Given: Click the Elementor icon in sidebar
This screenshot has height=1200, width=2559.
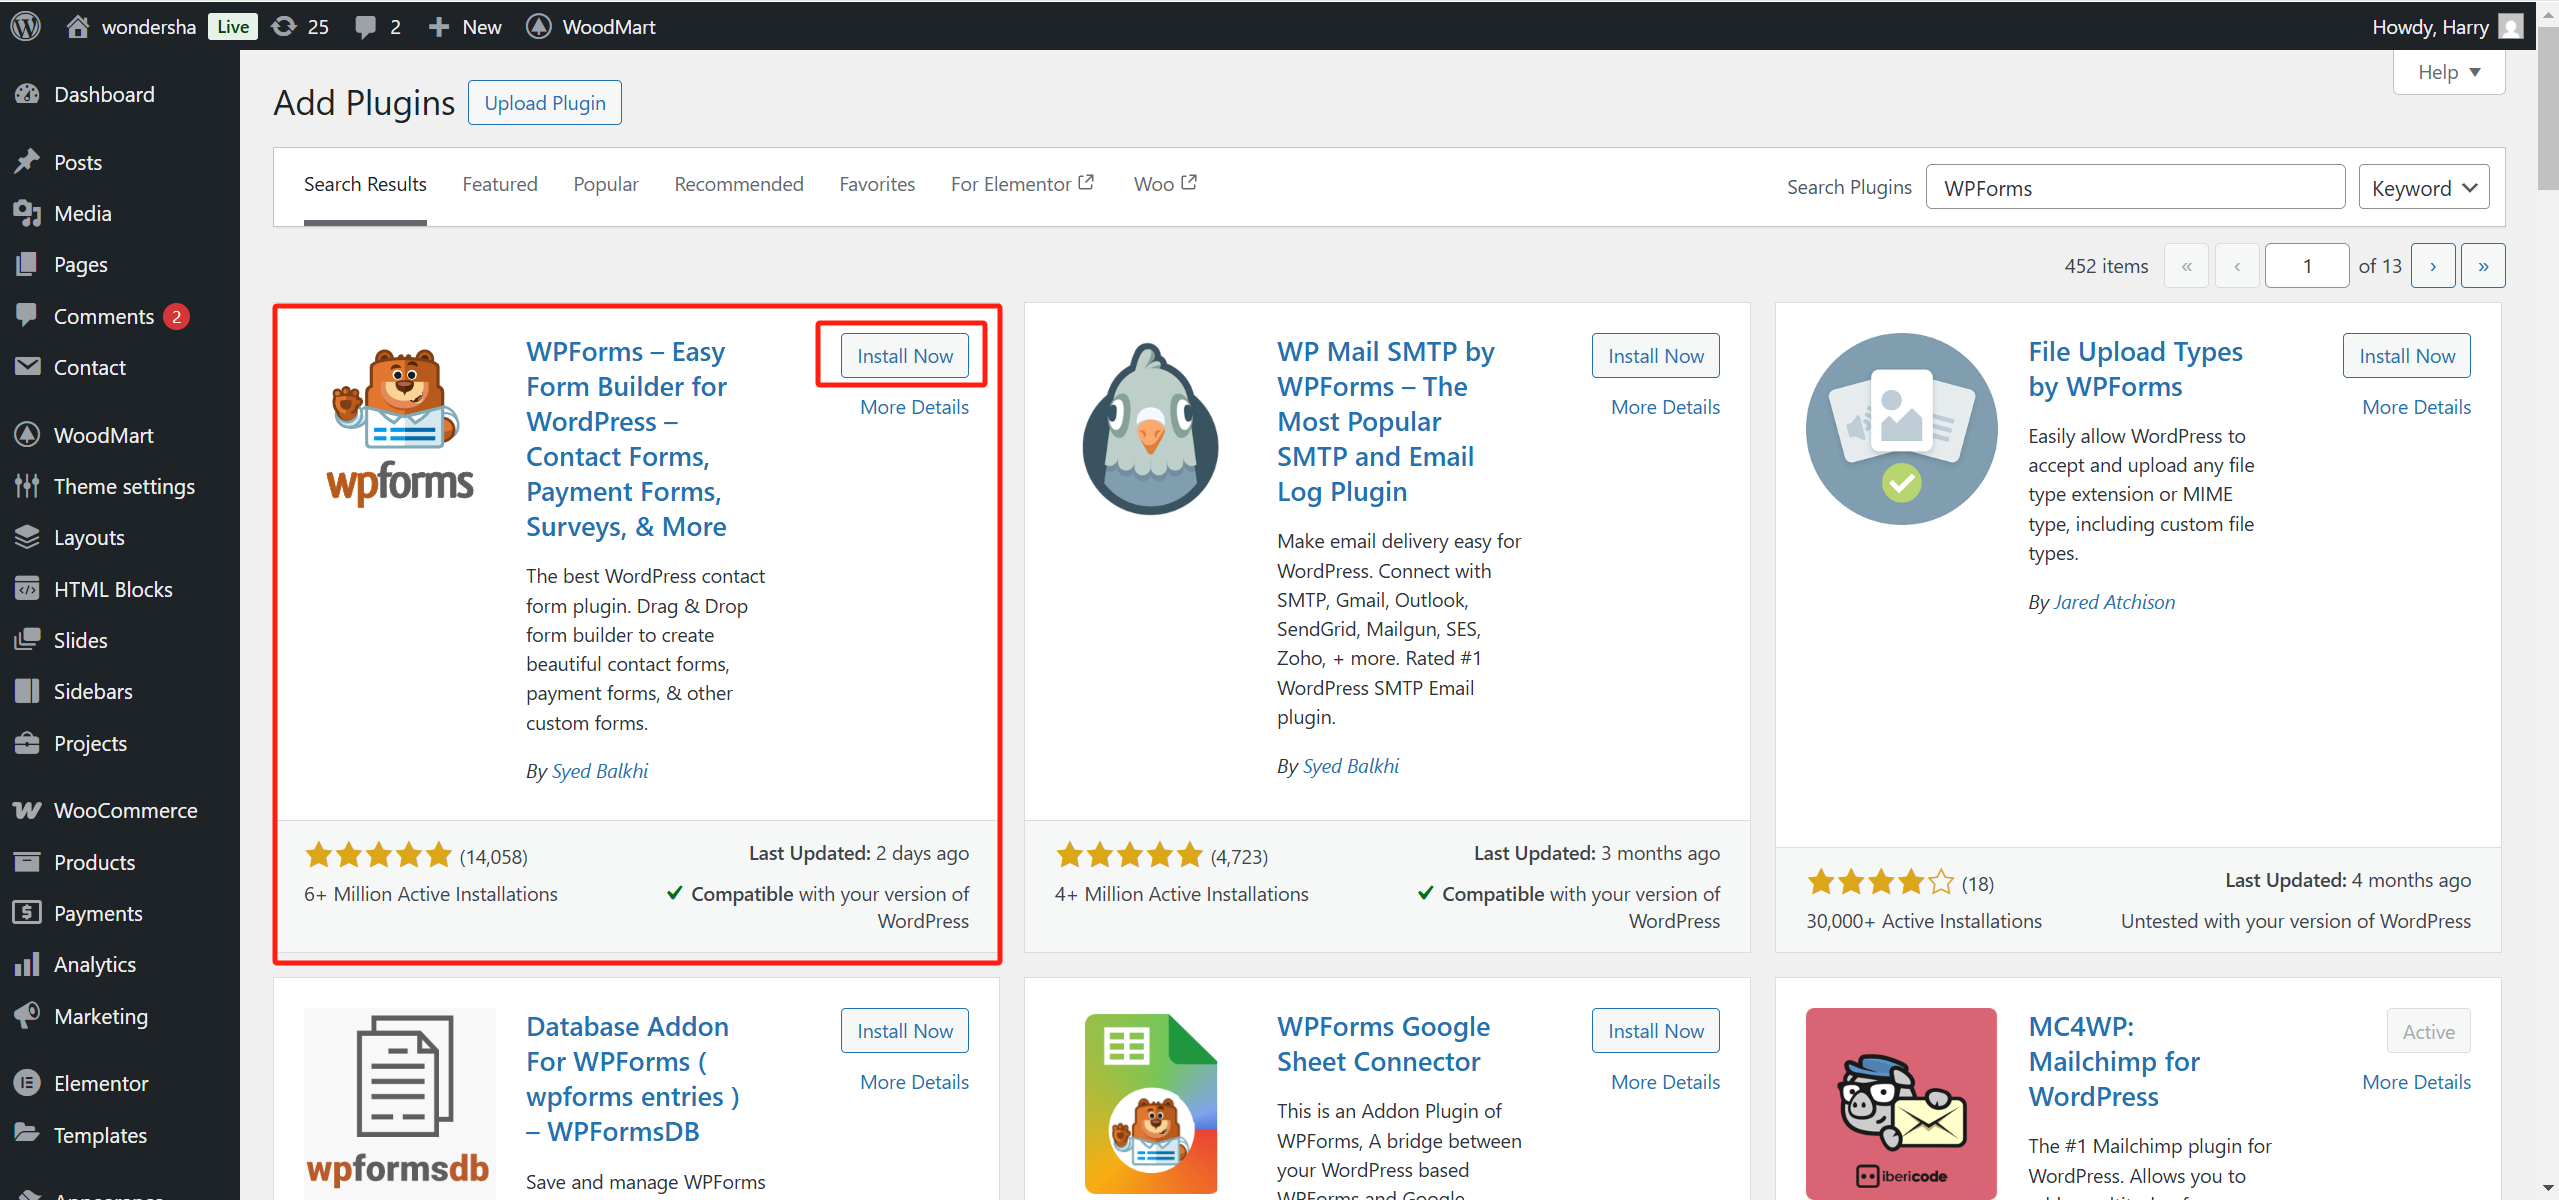Looking at the screenshot, I should coord(27,1083).
